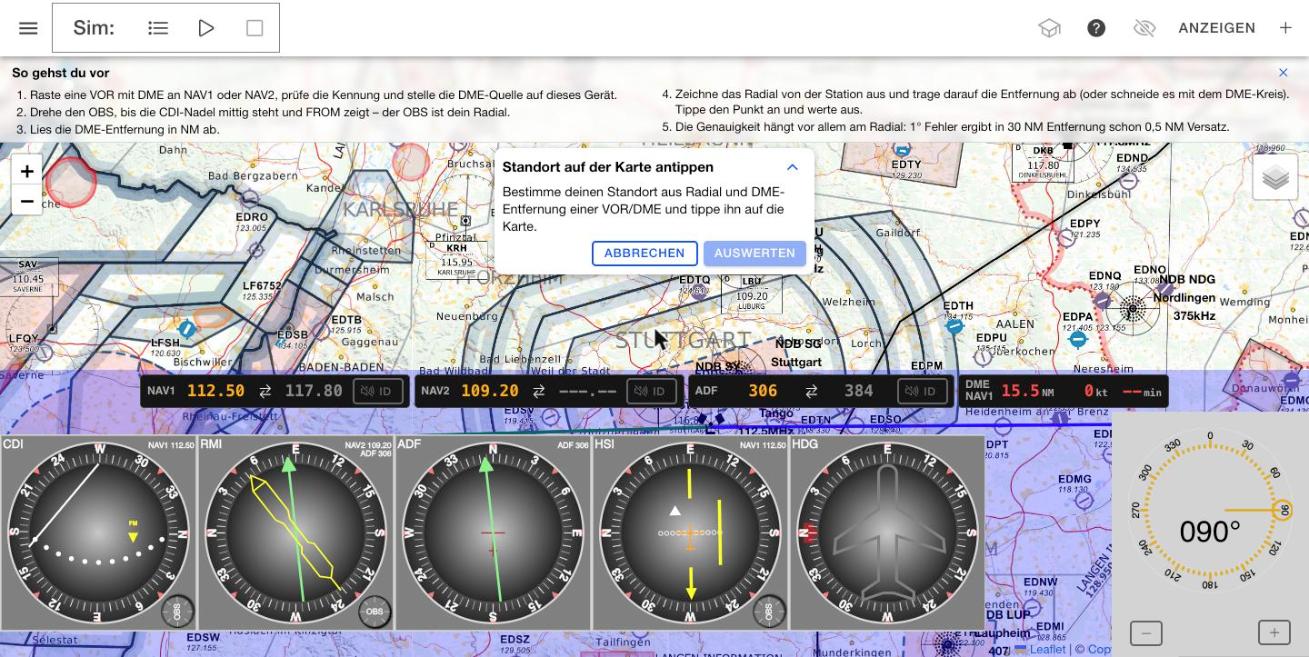Screen dimensions: 1309x657
Task: Close the 'So gehst du vor' instructions
Action: coord(1283,73)
